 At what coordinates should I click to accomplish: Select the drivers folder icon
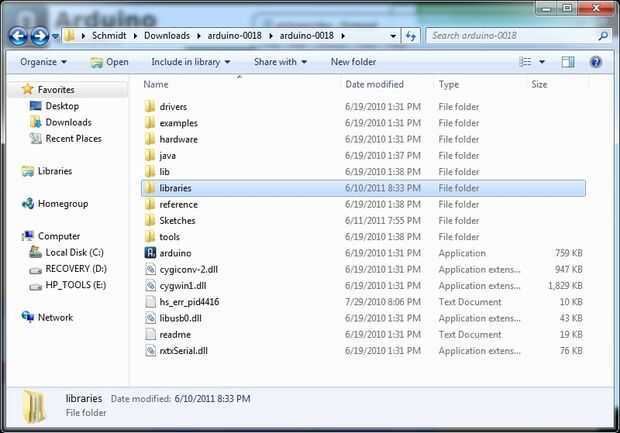point(150,106)
